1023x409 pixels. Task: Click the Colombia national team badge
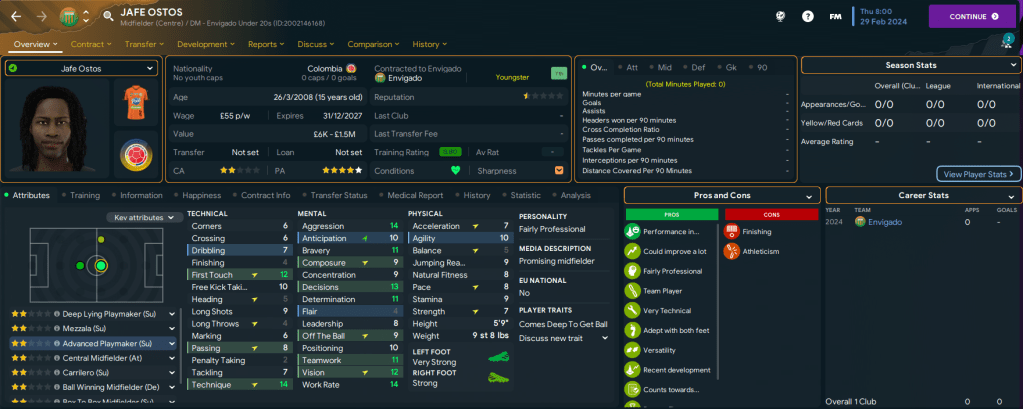pyautogui.click(x=136, y=155)
